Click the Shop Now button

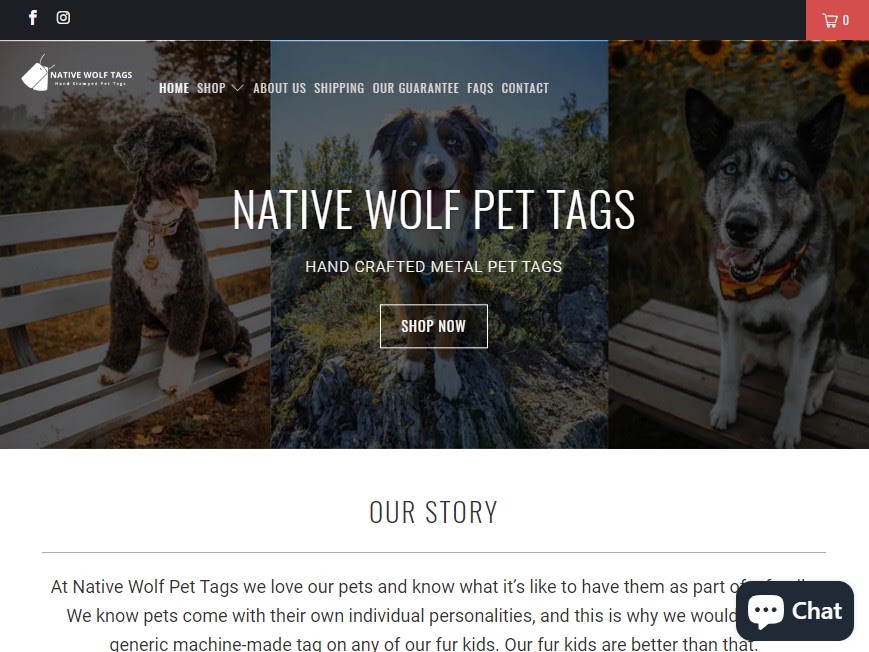click(x=434, y=326)
